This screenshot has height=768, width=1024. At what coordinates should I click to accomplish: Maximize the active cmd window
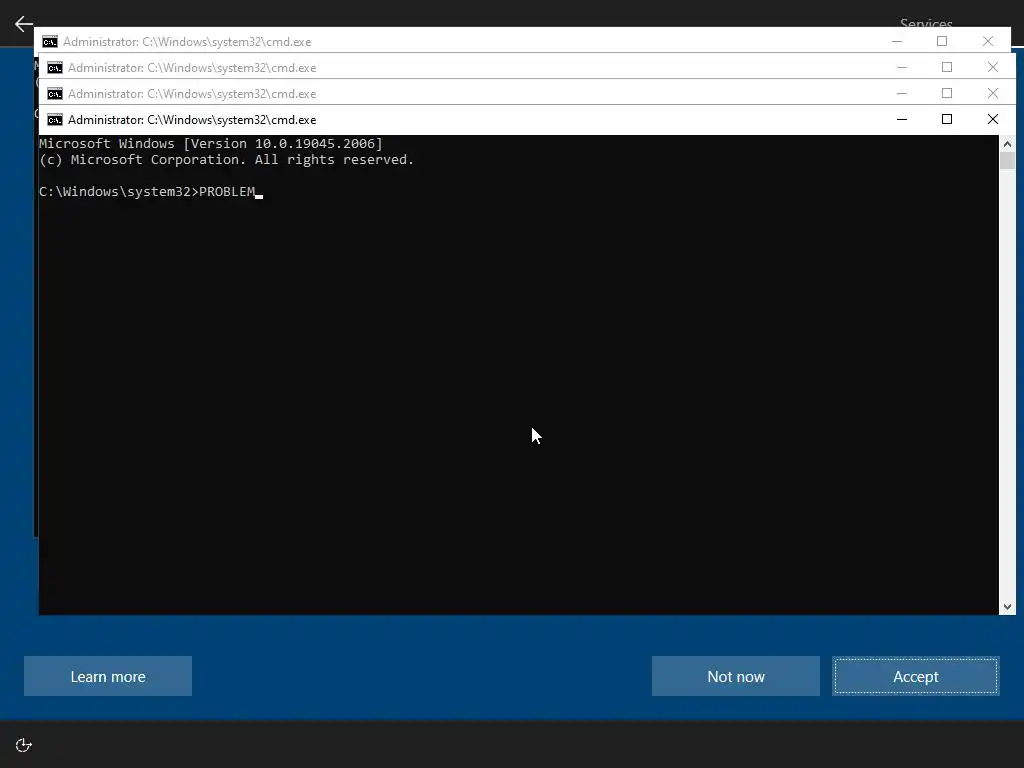point(947,120)
